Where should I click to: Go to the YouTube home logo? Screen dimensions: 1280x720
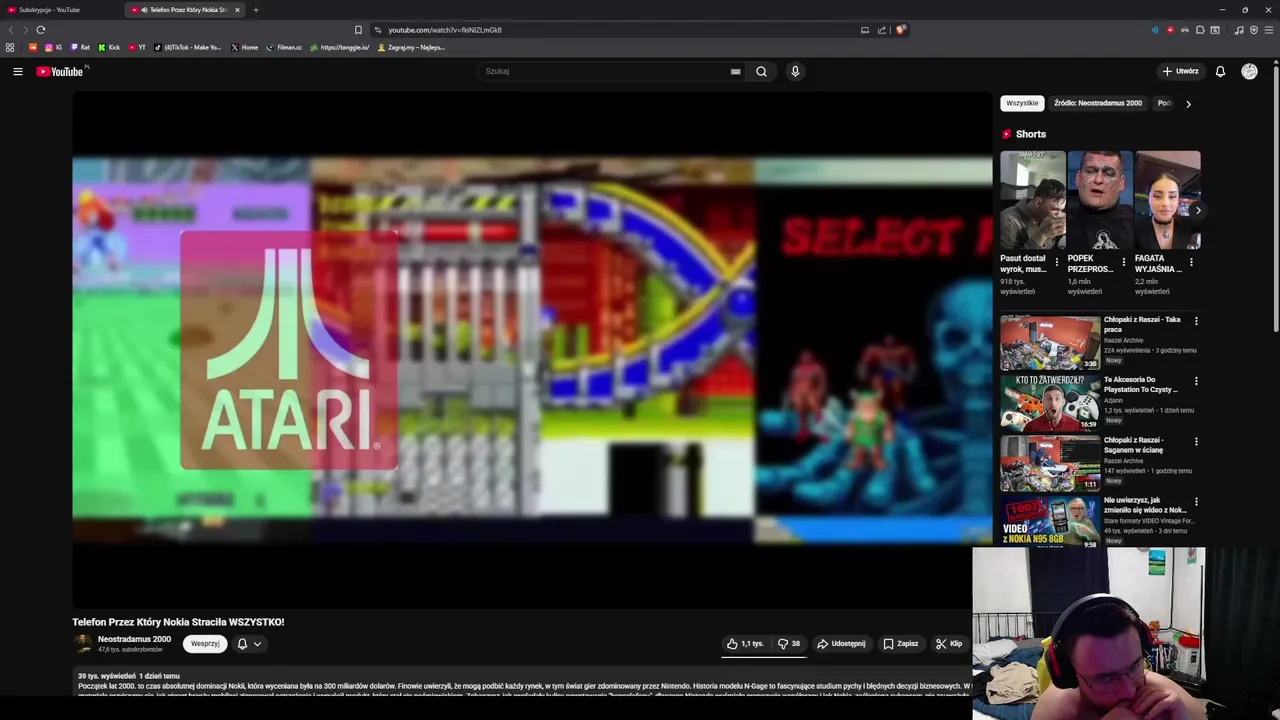[60, 71]
